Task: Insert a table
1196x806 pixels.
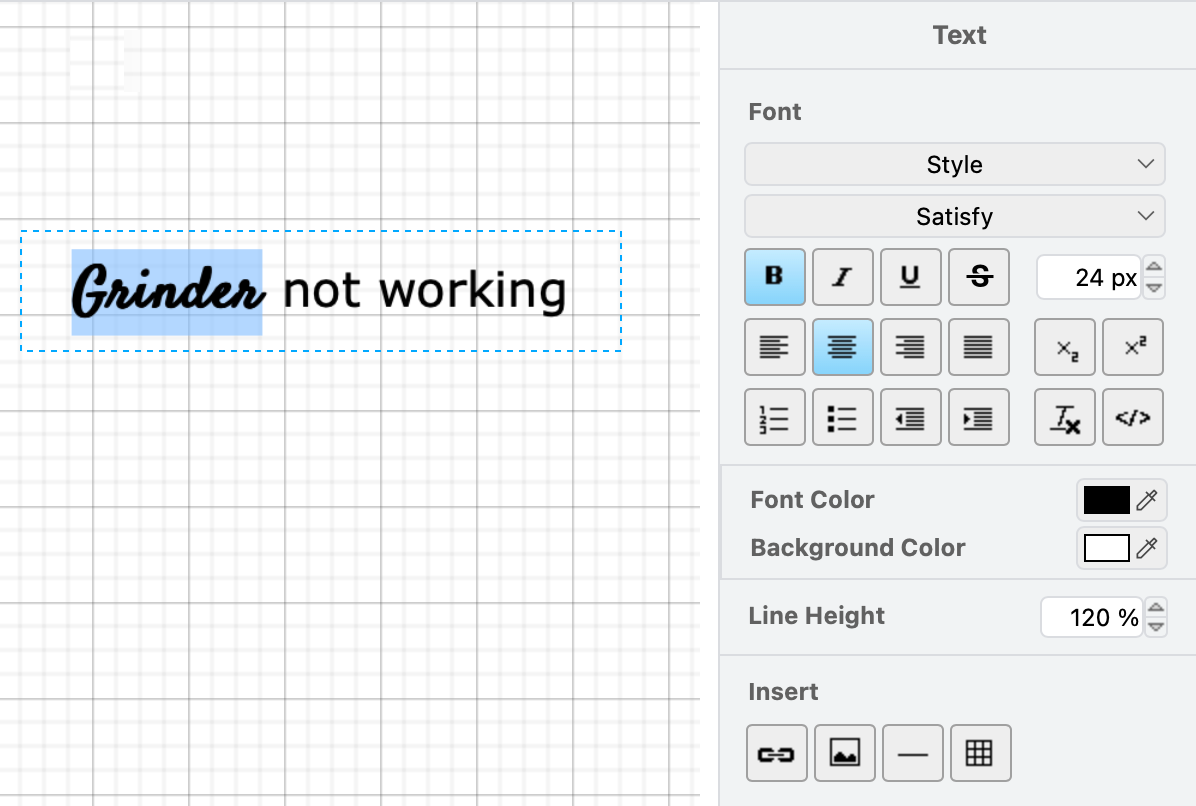Action: 980,752
